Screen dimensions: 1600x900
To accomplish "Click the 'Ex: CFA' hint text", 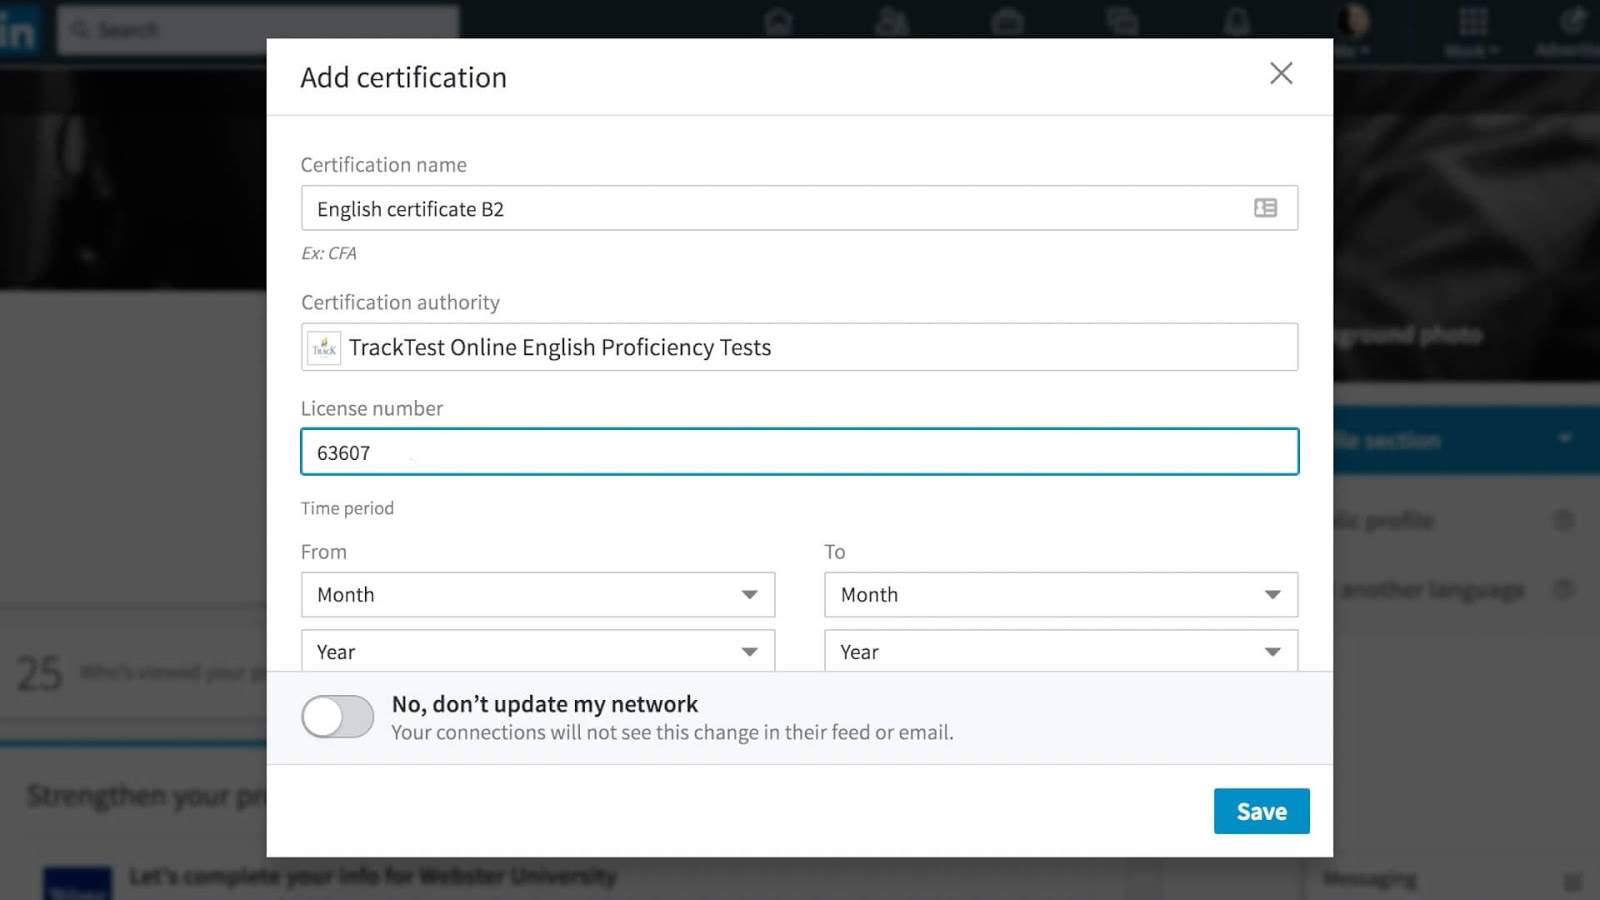I will pyautogui.click(x=329, y=253).
